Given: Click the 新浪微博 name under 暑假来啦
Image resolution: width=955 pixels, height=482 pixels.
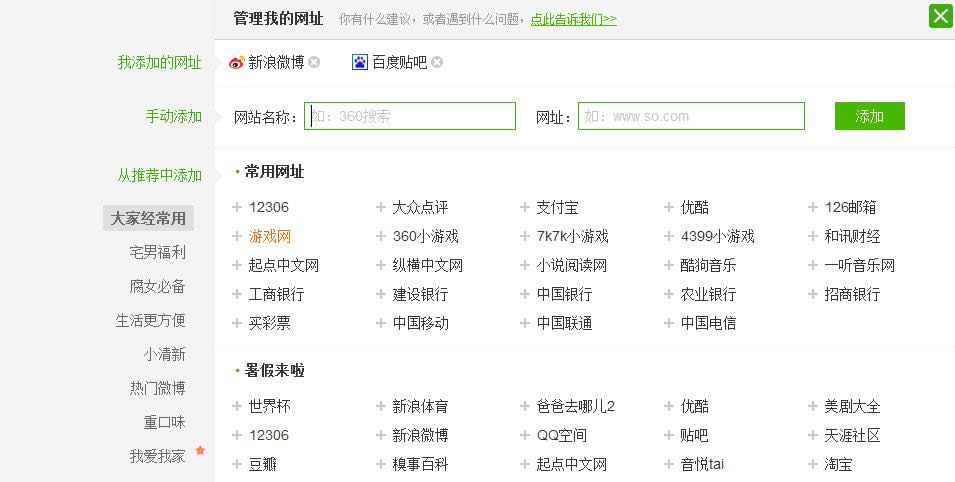Looking at the screenshot, I should [420, 435].
